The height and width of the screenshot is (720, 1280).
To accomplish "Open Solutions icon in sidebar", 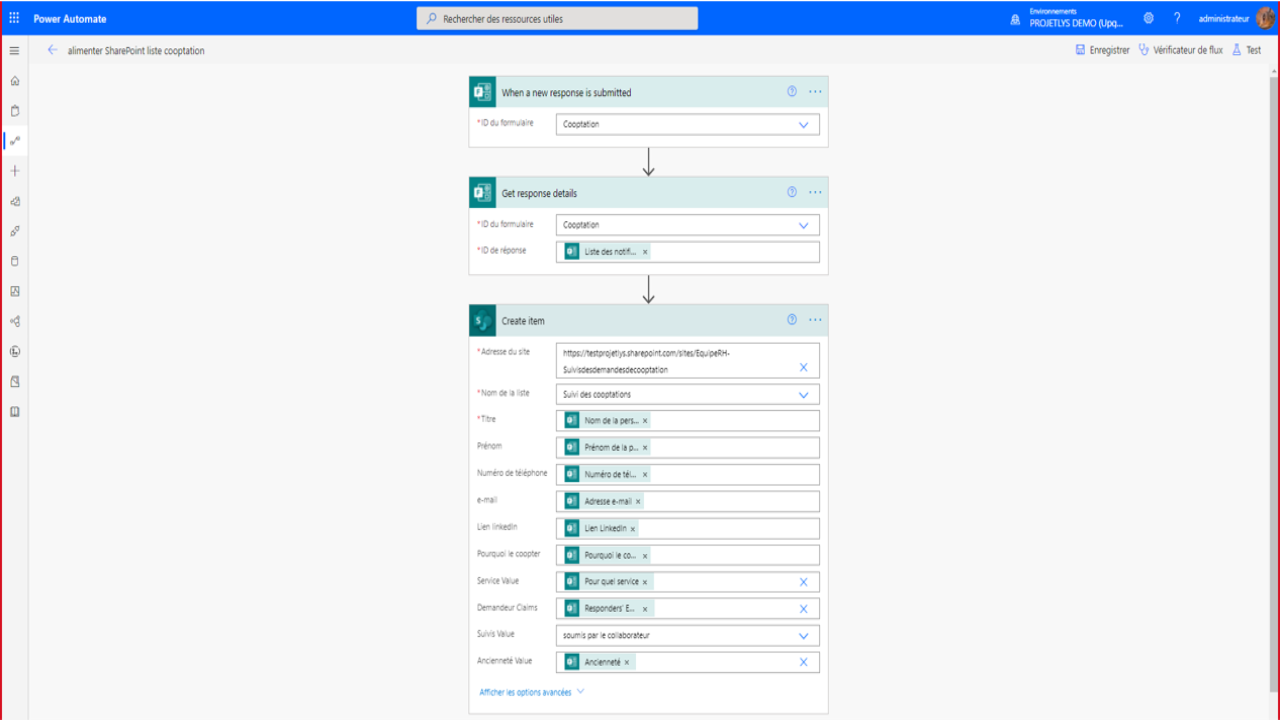I will coord(14,381).
